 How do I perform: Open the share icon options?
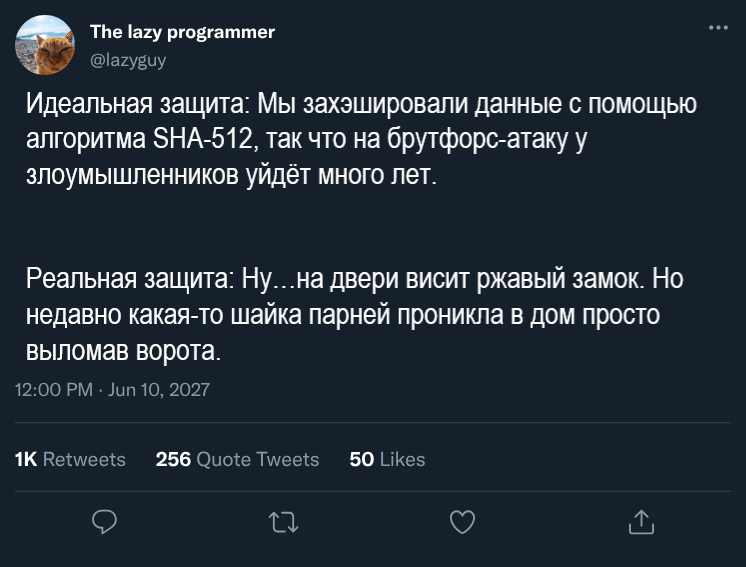point(640,521)
